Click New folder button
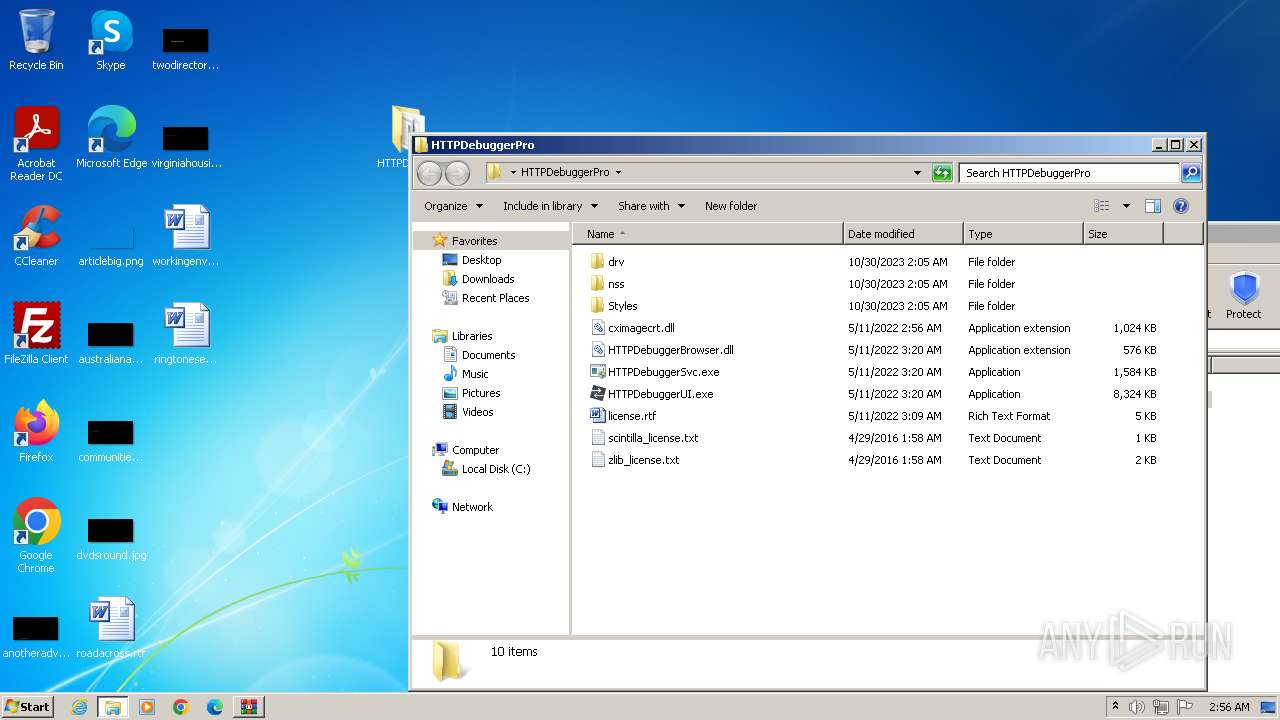This screenshot has height=720, width=1280. 731,206
